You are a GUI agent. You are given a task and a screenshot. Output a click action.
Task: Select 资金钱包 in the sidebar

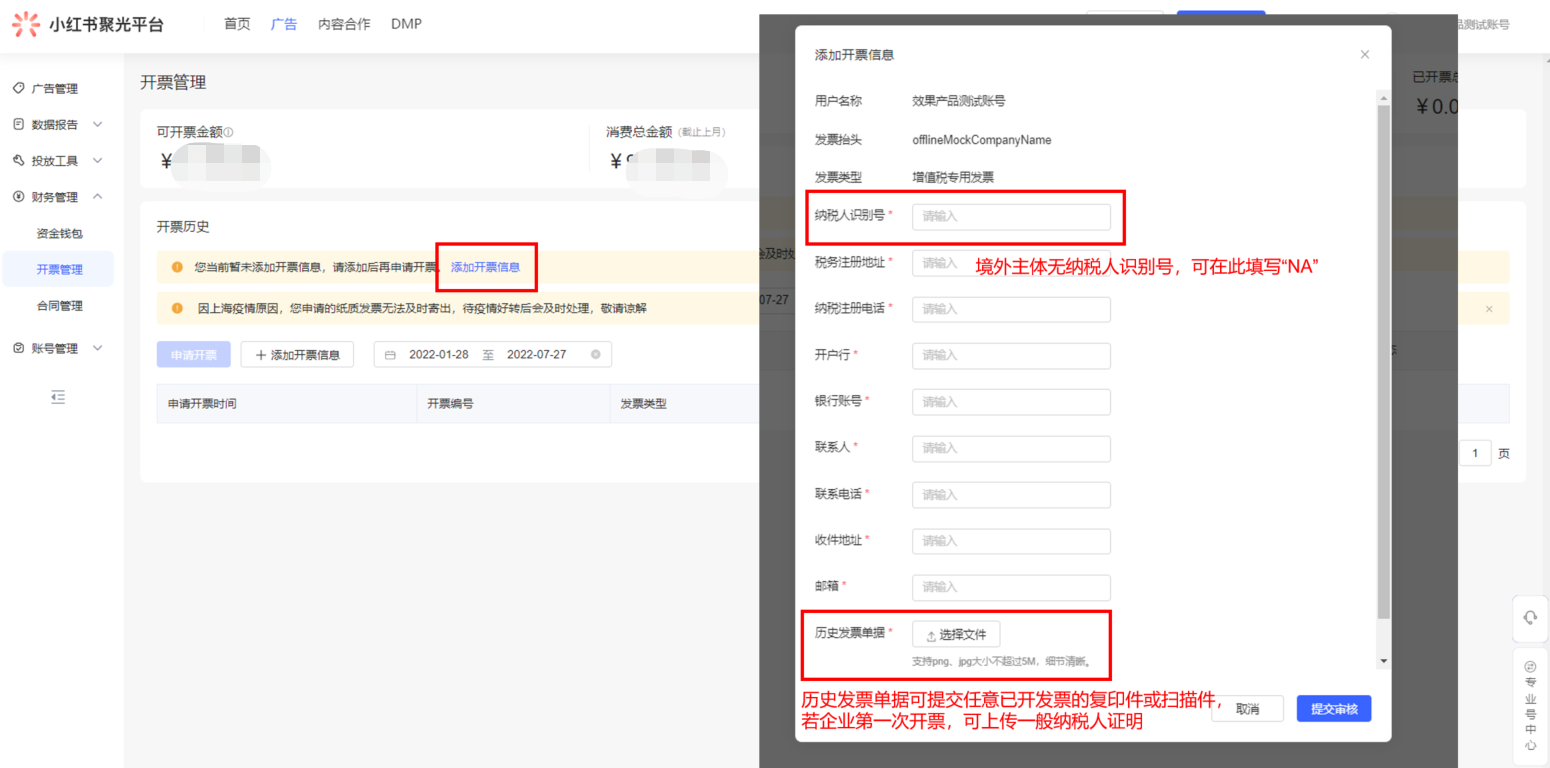(x=60, y=233)
